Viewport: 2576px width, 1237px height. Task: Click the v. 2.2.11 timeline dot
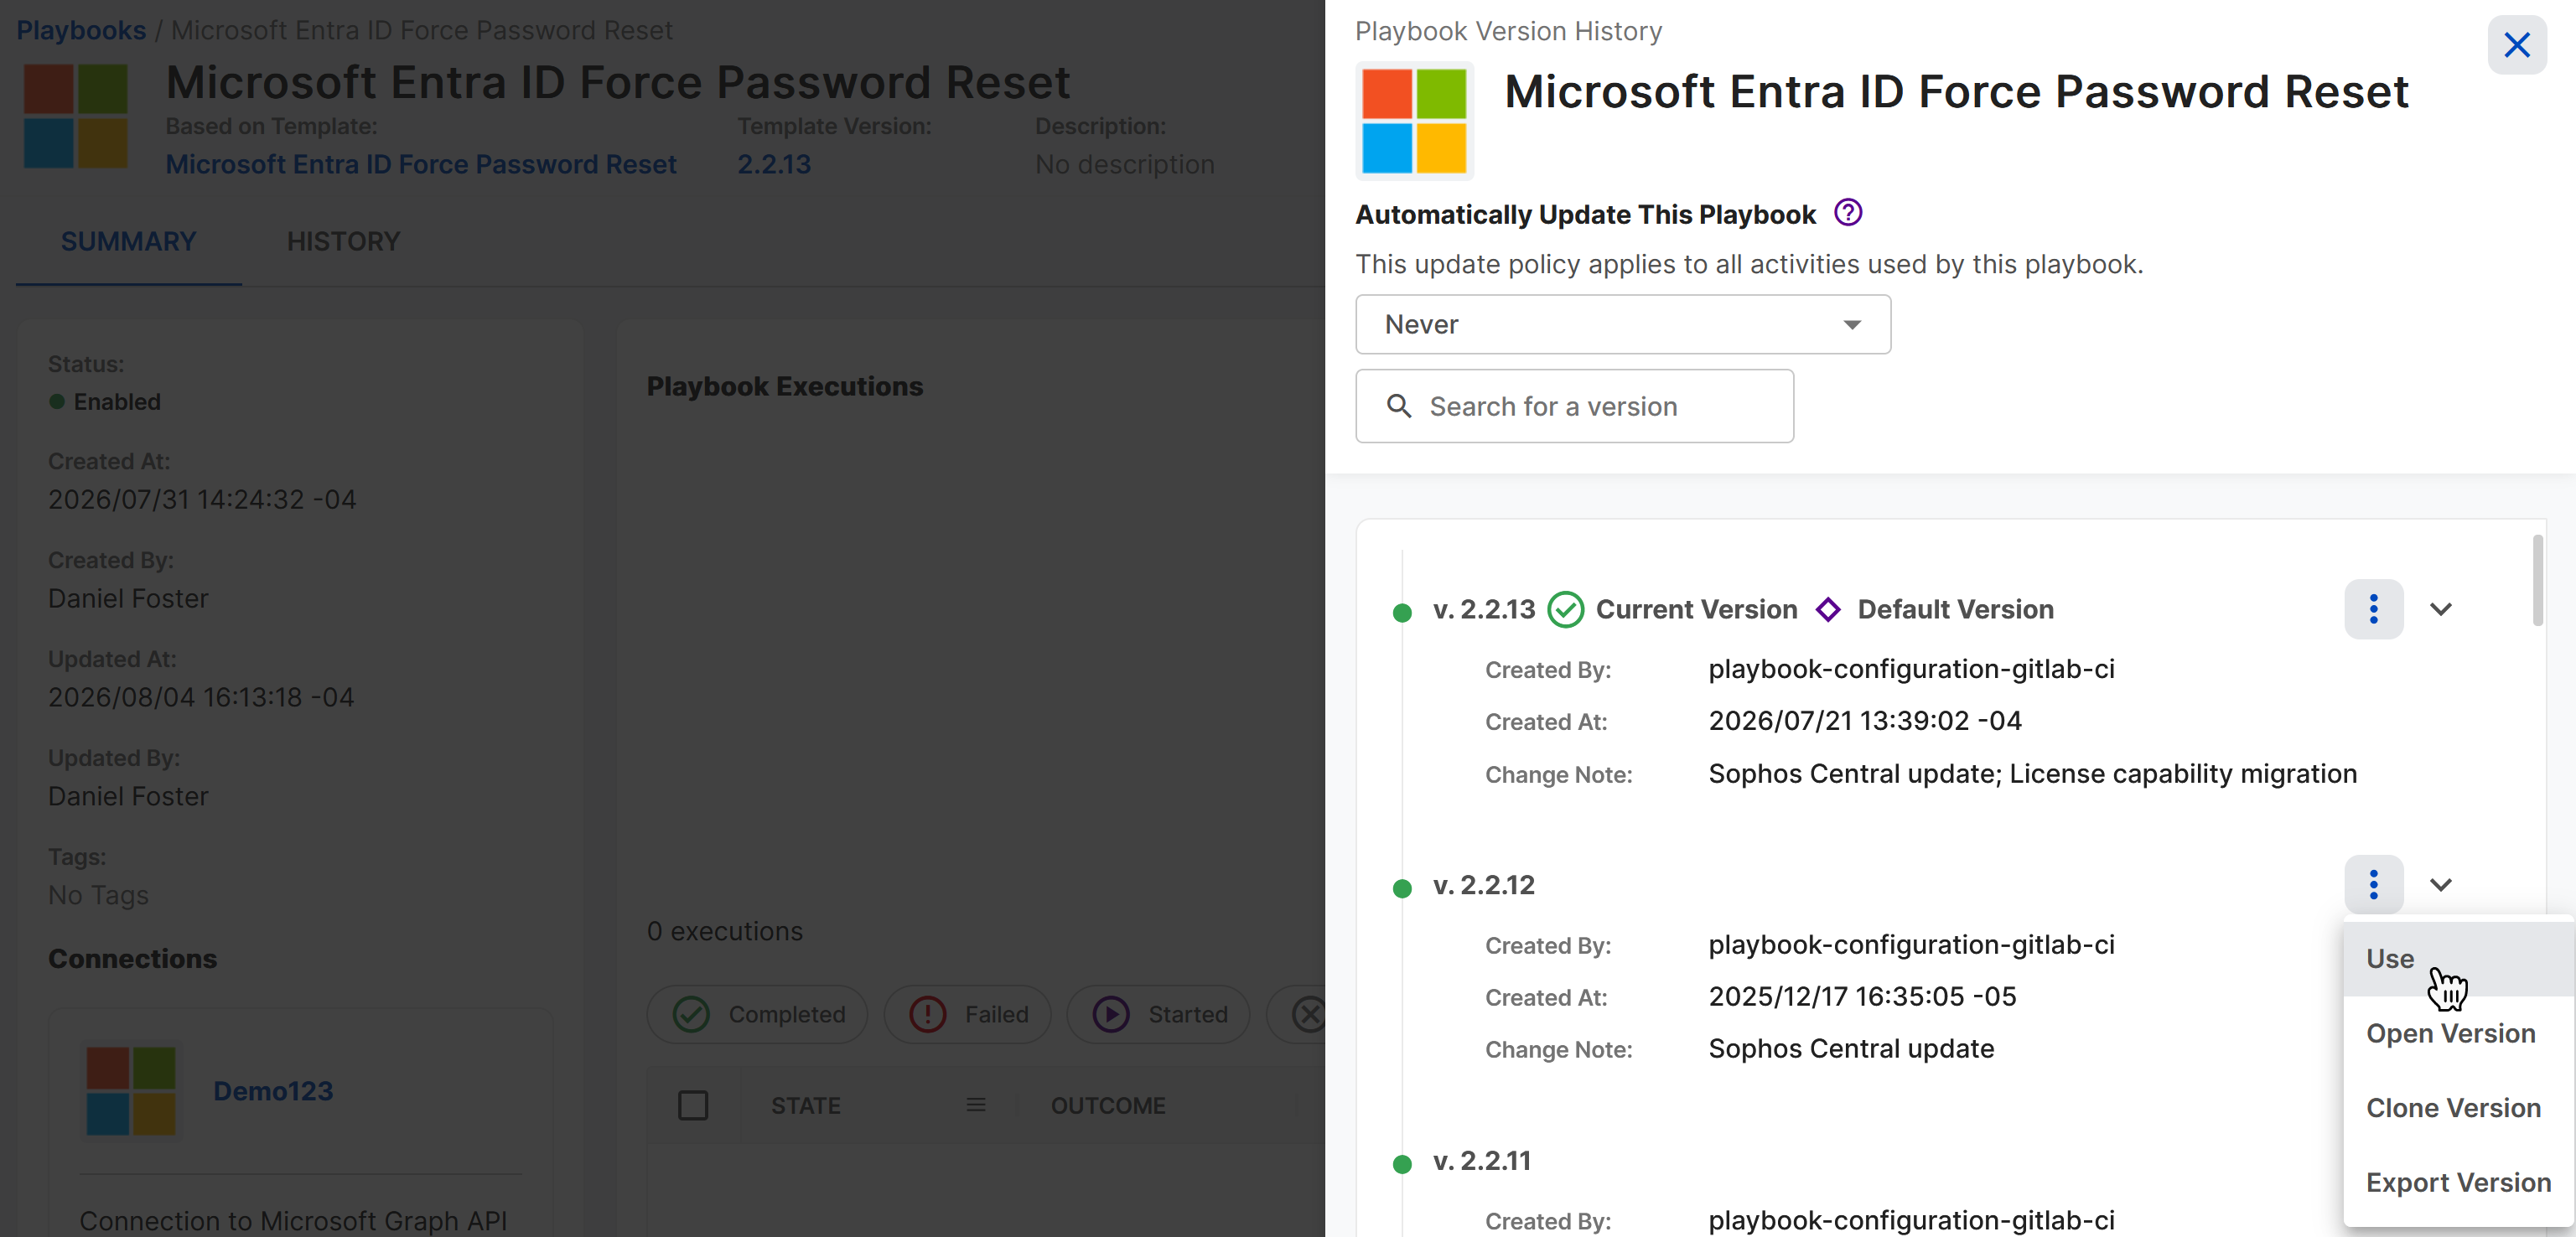[x=1402, y=1164]
